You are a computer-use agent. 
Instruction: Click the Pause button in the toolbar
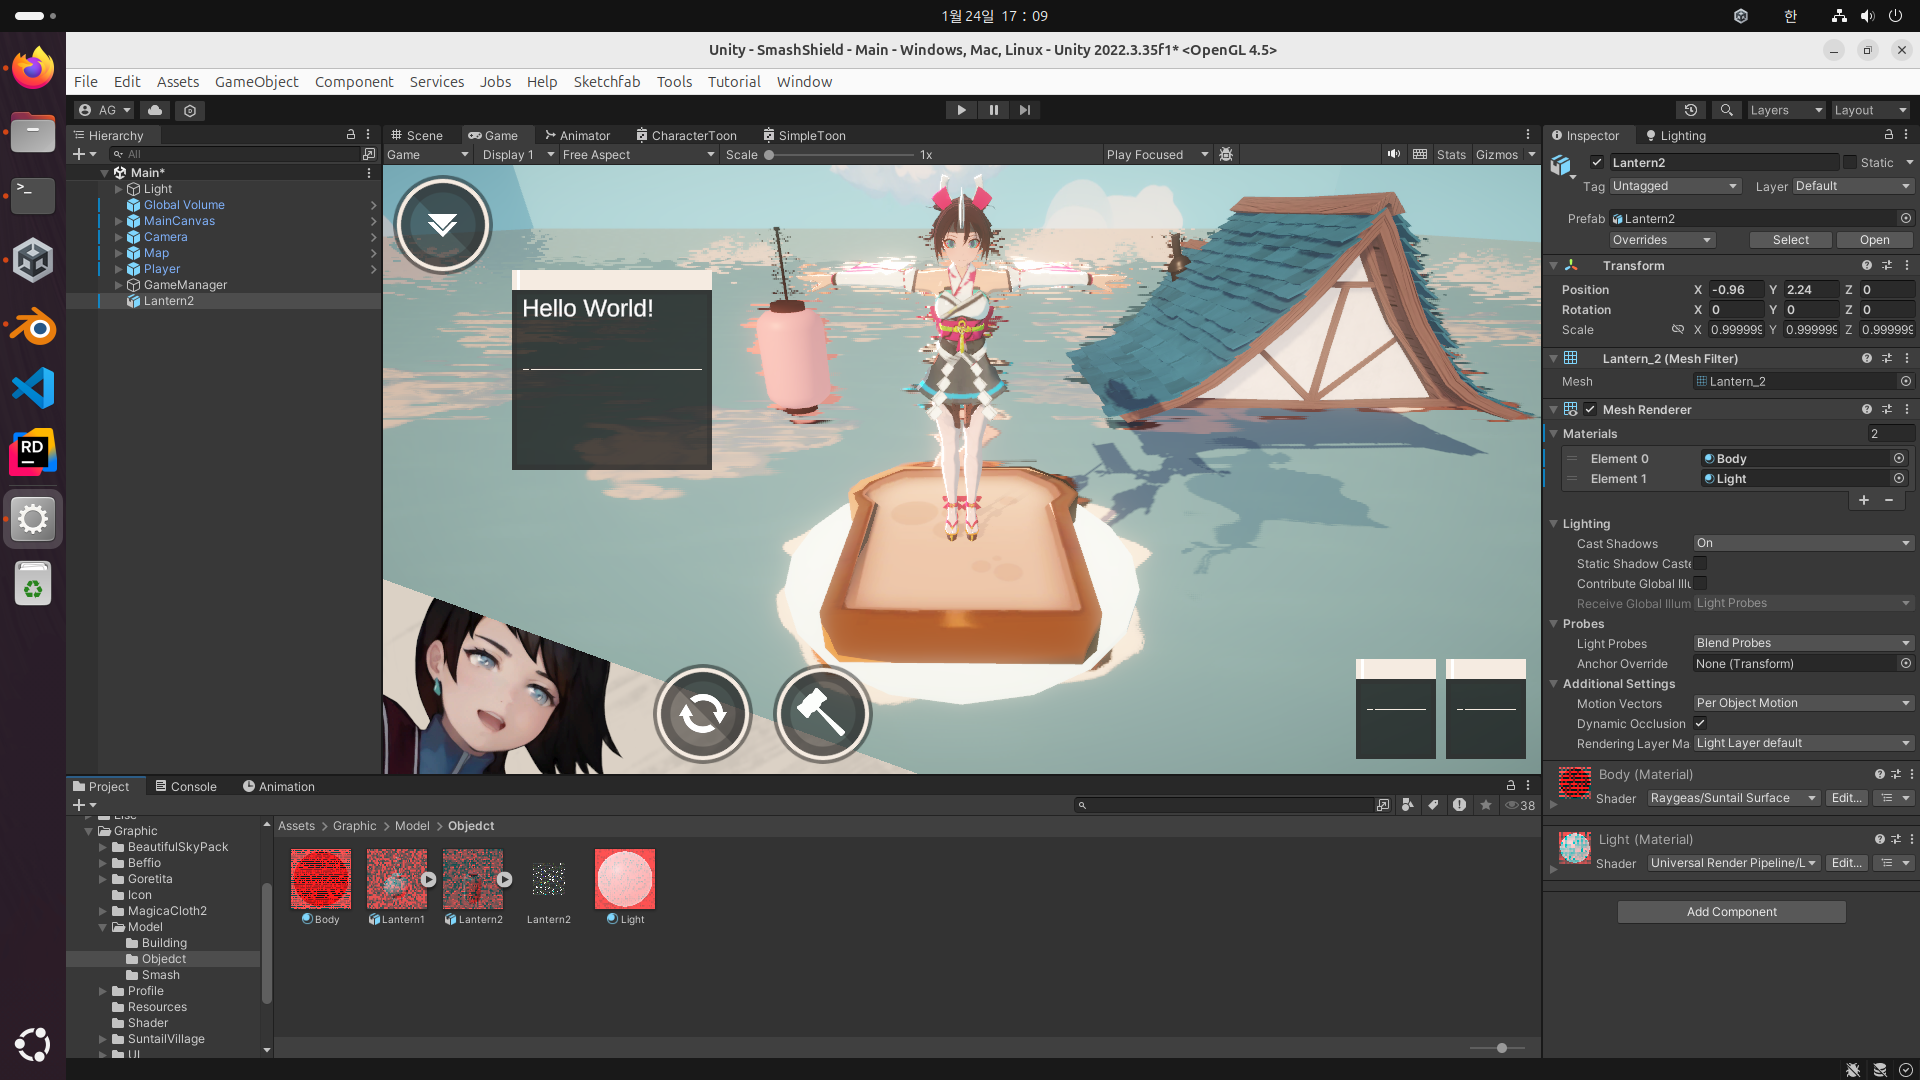click(x=993, y=110)
